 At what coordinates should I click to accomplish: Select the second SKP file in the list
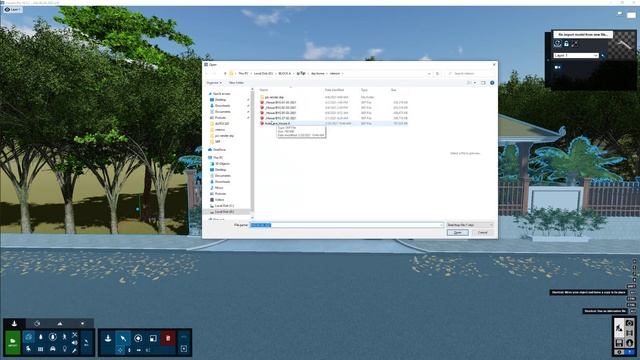click(x=334, y=108)
